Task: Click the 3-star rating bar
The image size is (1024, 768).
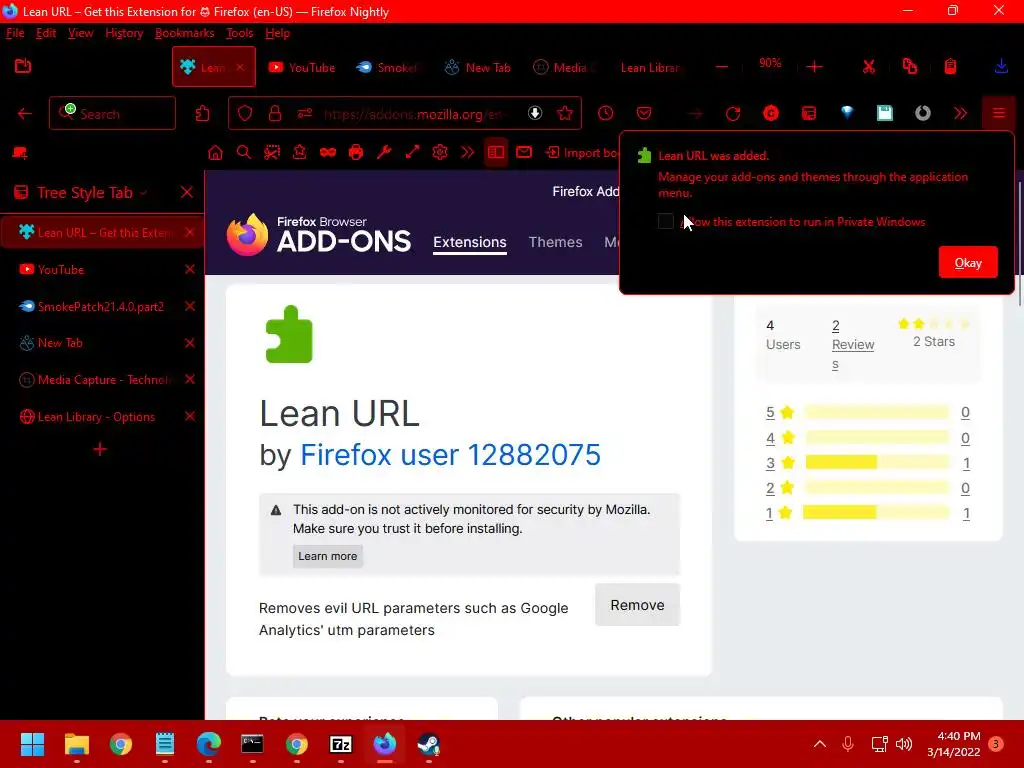Action: tap(876, 462)
